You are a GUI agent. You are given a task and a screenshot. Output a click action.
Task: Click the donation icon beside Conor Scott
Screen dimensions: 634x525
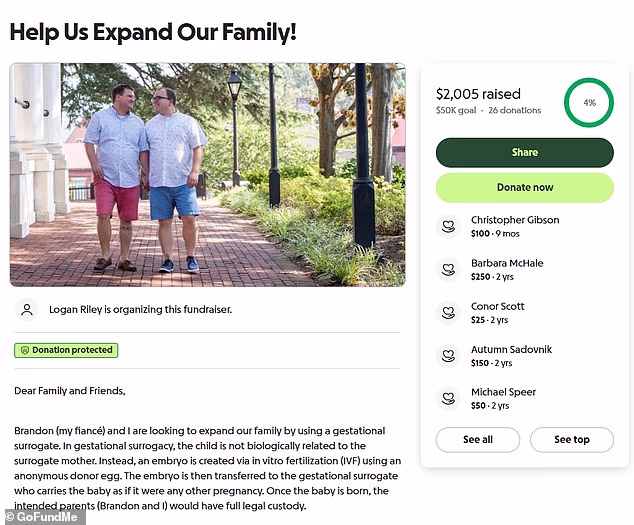pos(449,312)
